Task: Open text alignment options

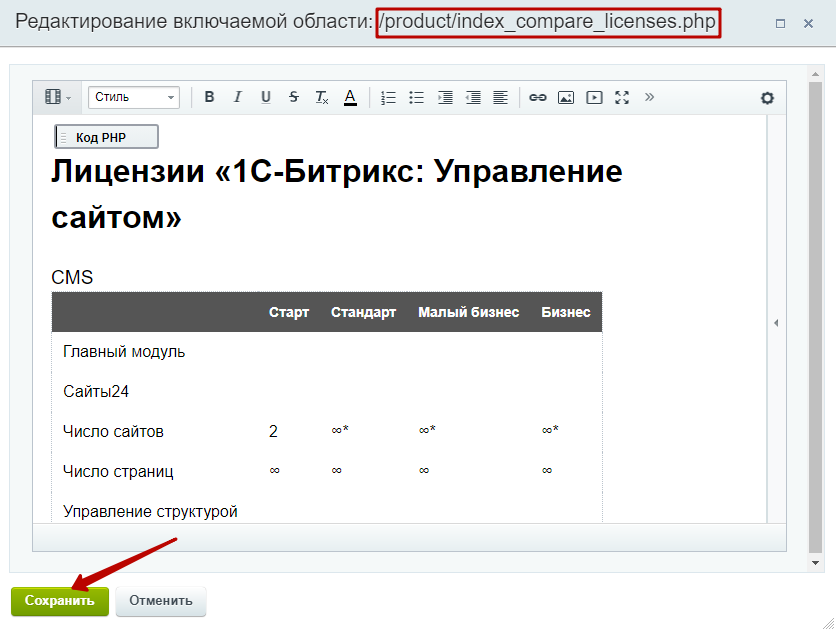Action: (501, 98)
